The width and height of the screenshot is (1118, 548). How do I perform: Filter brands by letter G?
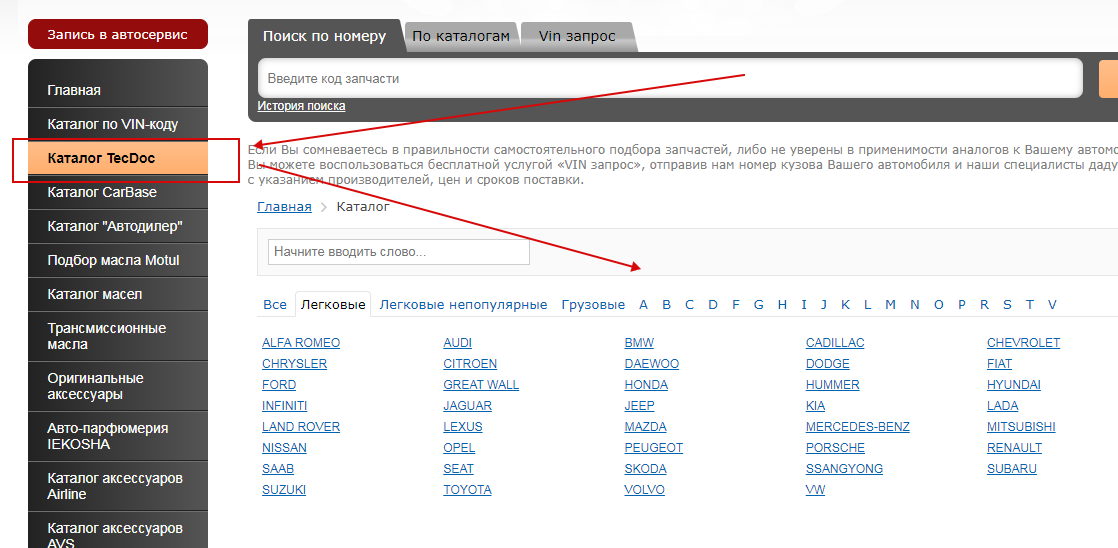[759, 305]
